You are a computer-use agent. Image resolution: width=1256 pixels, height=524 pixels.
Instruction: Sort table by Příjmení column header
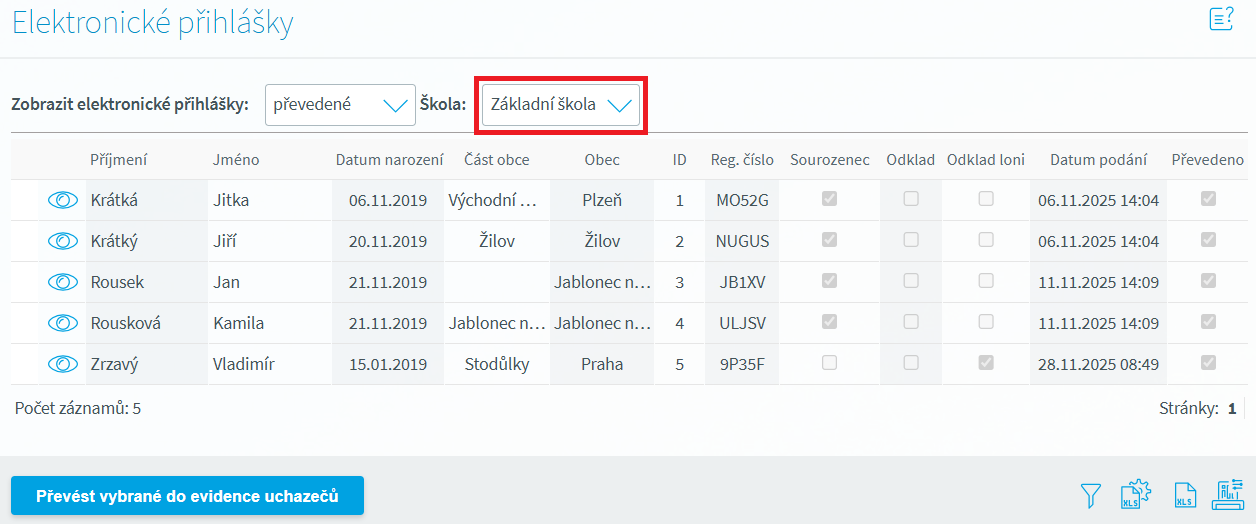coord(119,160)
